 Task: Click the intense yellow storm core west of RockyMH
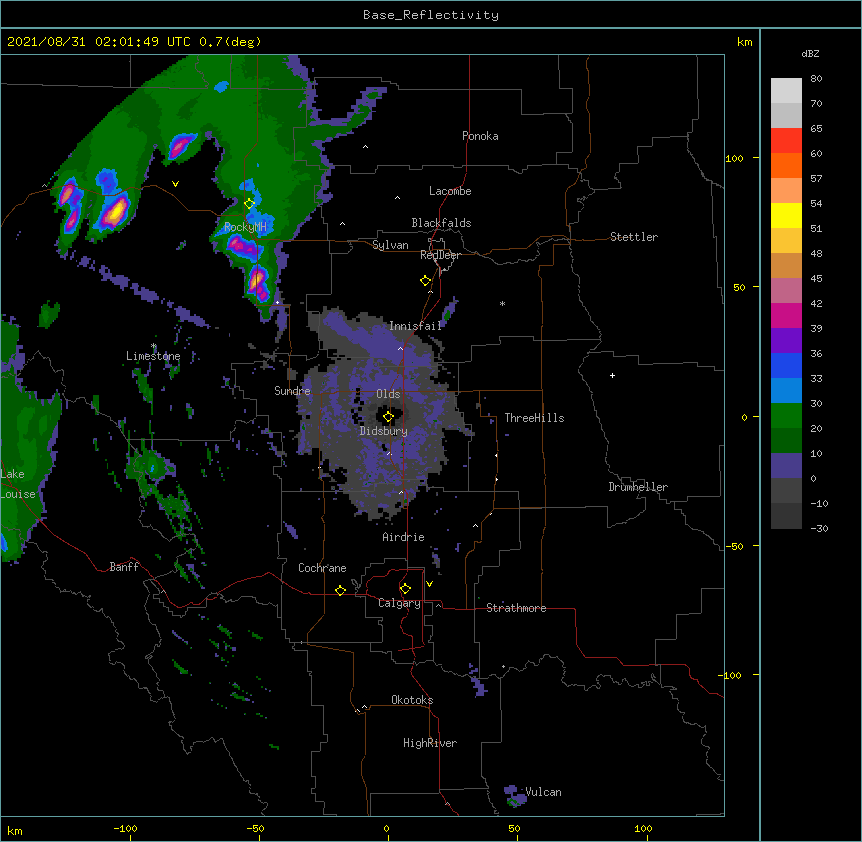click(116, 212)
